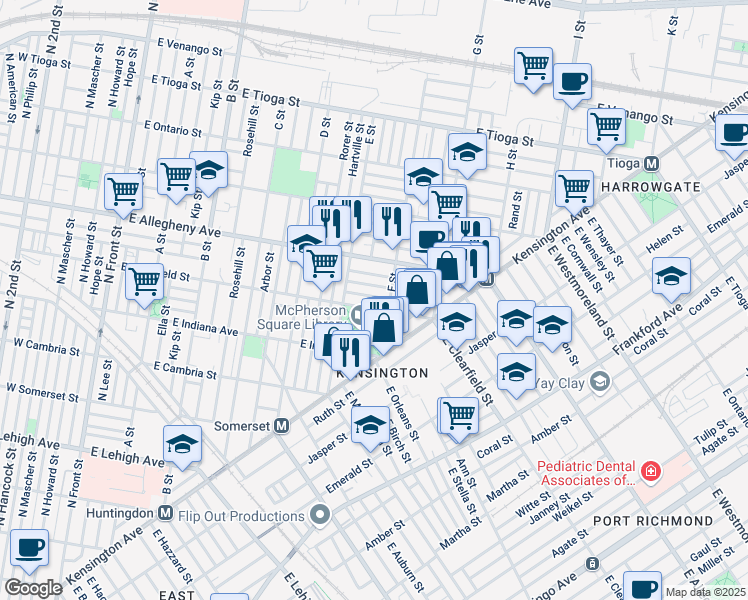748x600 pixels.
Task: Click the coffee cup marker near N Hancock St
Action: 30,552
